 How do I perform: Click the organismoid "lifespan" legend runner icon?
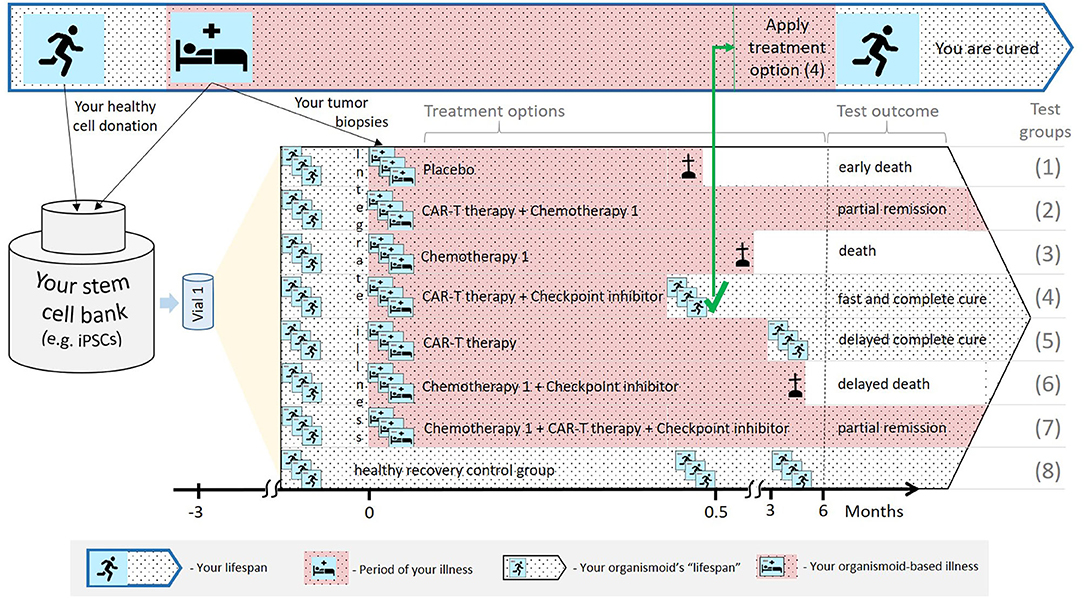point(518,568)
